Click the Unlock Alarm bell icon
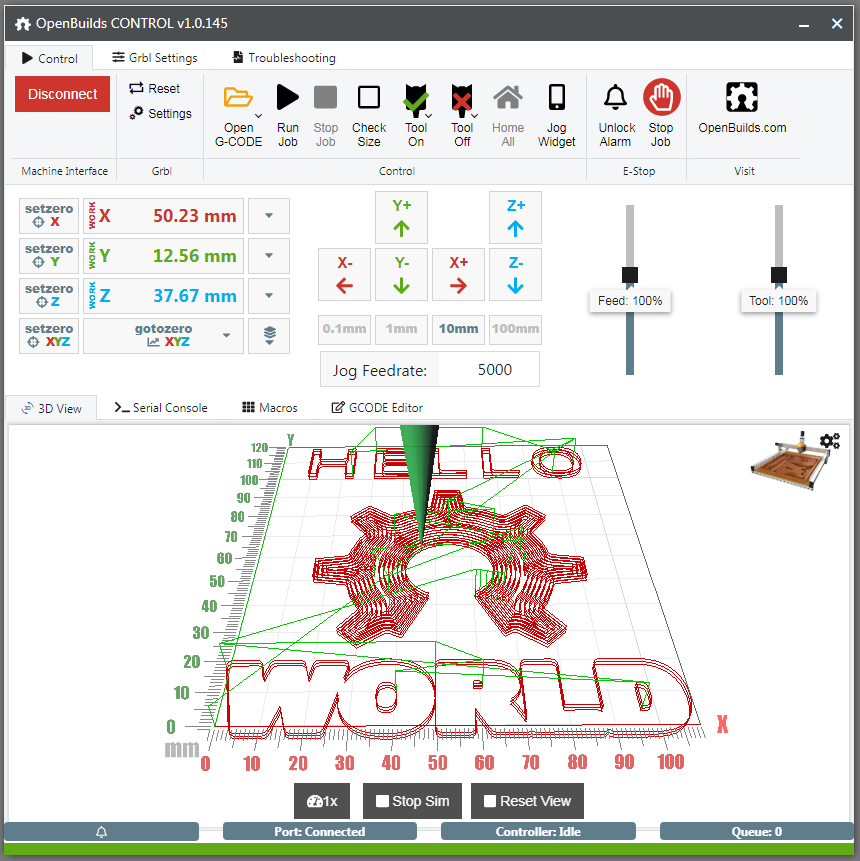The width and height of the screenshot is (860, 861). click(616, 98)
